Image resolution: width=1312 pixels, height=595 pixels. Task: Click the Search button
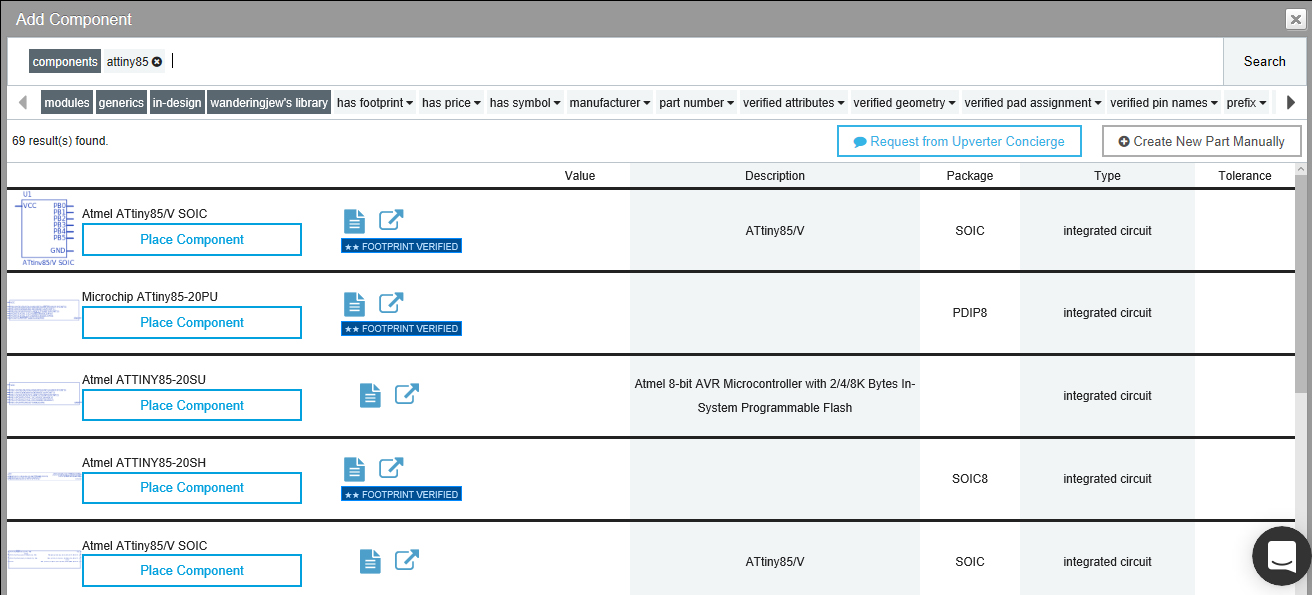pos(1264,62)
